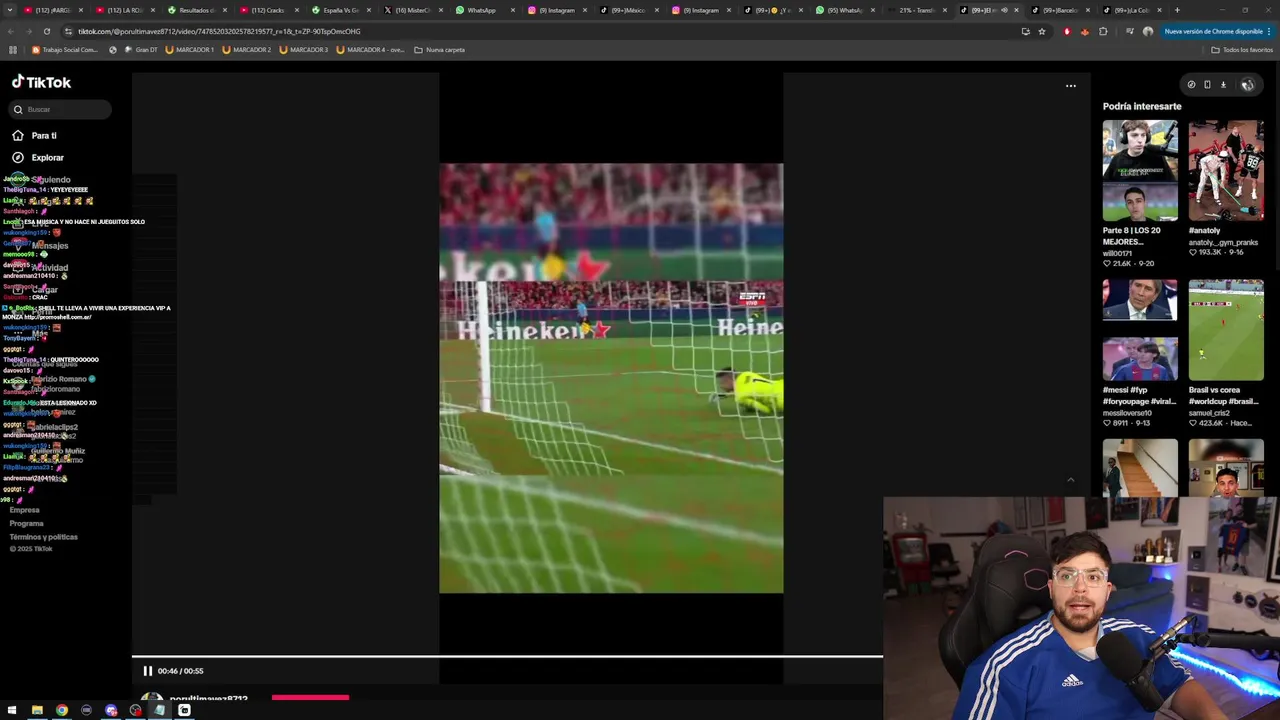Reload the page in Chrome

(46, 31)
